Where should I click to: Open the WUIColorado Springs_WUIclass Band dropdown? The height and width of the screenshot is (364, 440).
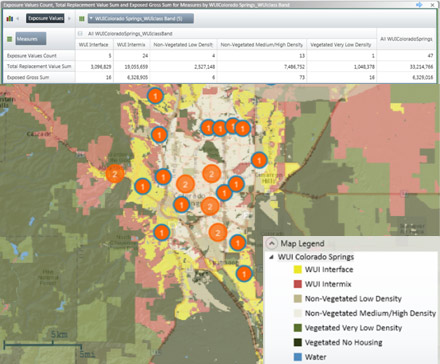coord(140,19)
